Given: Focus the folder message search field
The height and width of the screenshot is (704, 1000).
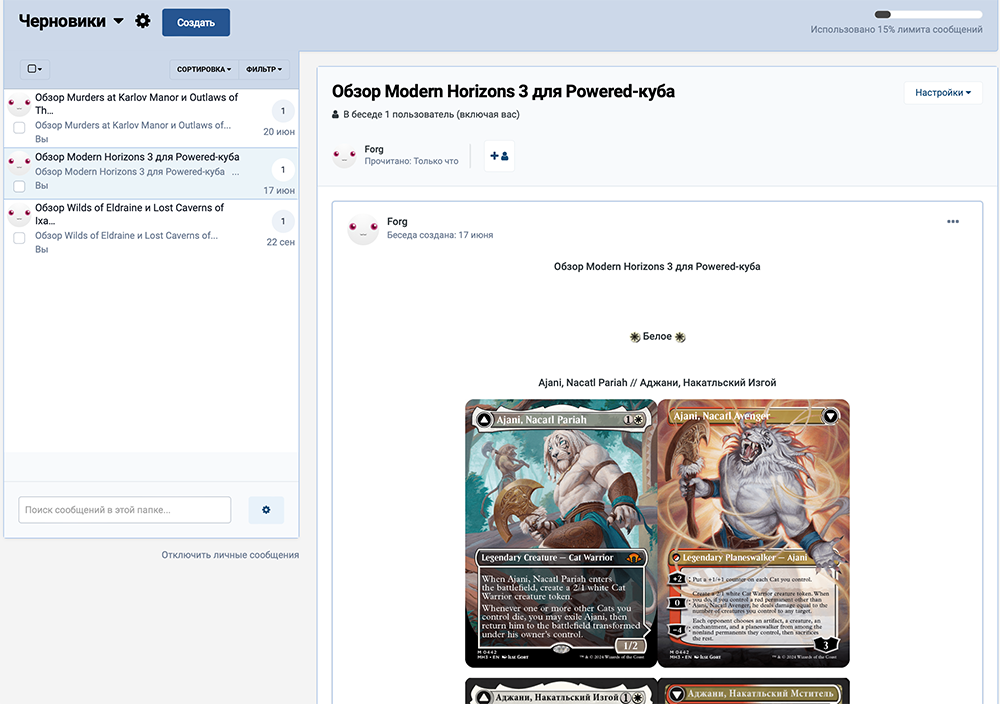Looking at the screenshot, I should coord(125,510).
